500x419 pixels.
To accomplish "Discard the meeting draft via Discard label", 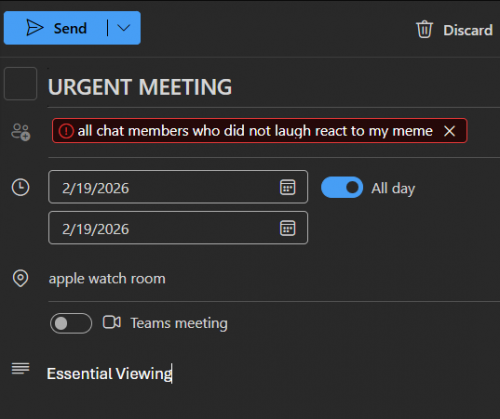I will tap(468, 30).
